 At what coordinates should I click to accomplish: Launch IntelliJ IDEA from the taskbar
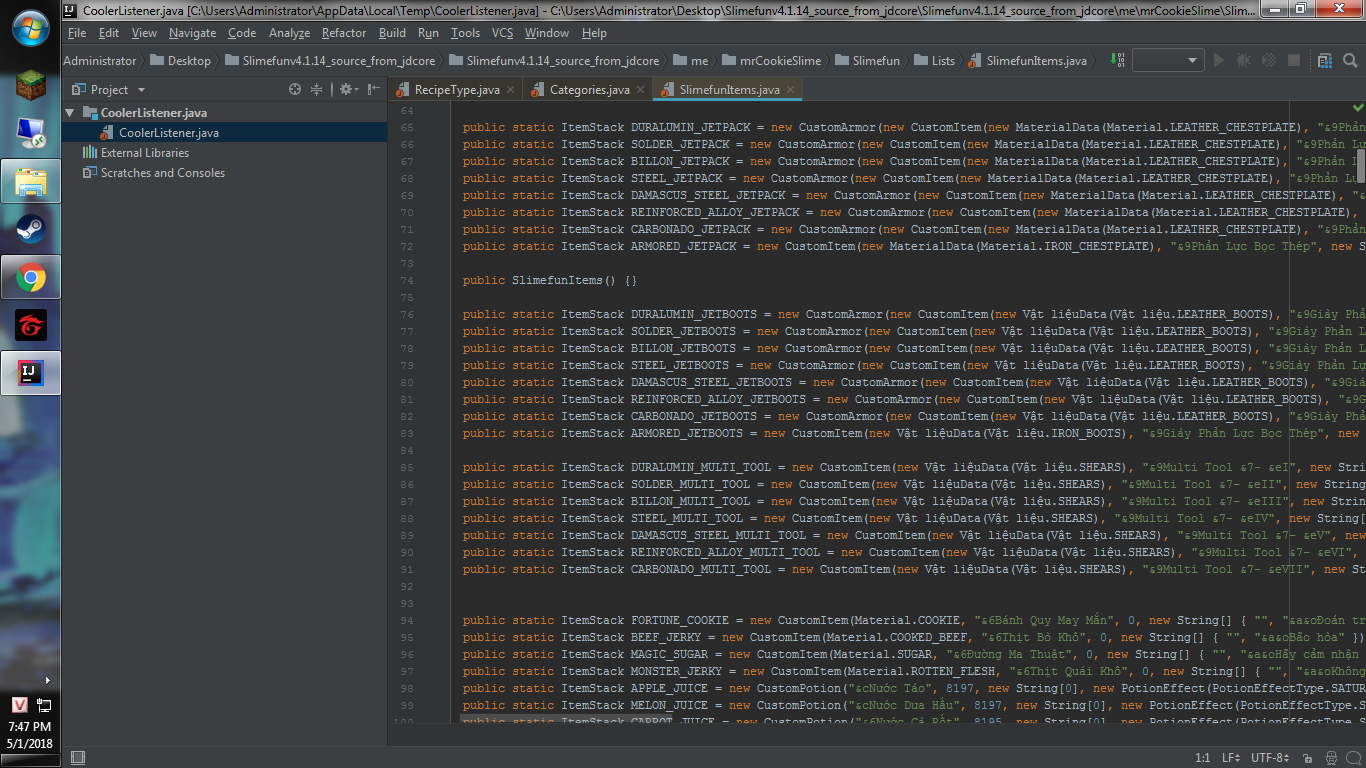[30, 373]
